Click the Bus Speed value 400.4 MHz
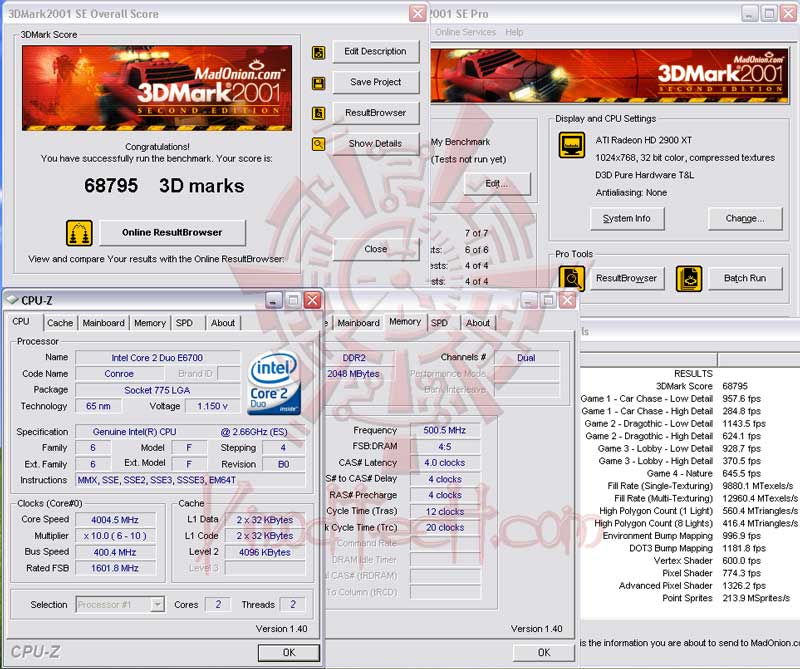800x669 pixels. pos(115,552)
